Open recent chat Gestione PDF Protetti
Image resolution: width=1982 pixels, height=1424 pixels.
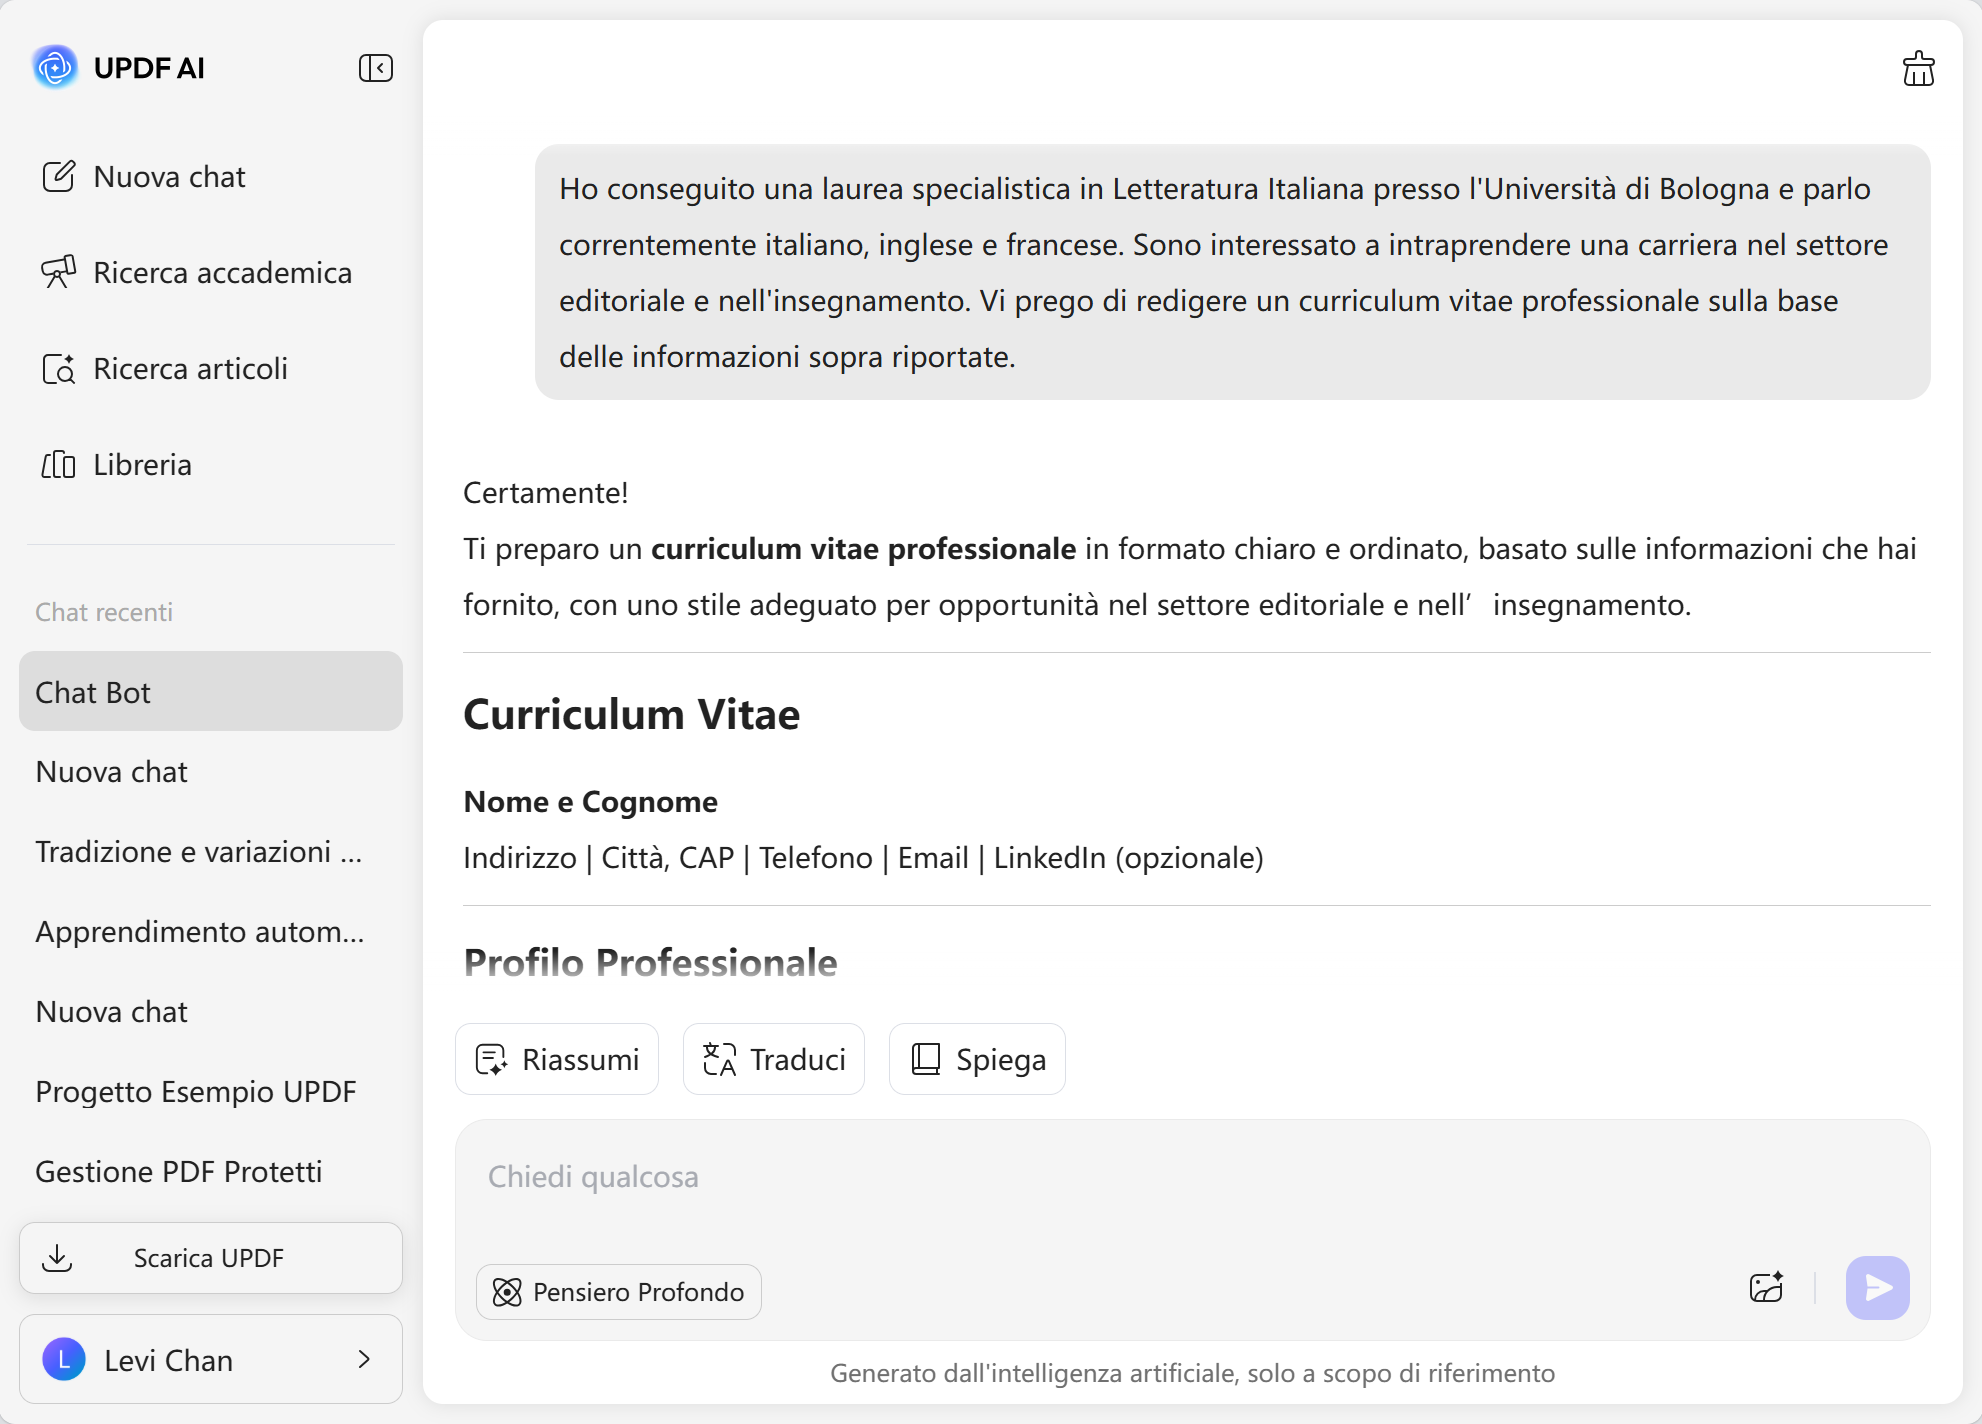pos(179,1171)
